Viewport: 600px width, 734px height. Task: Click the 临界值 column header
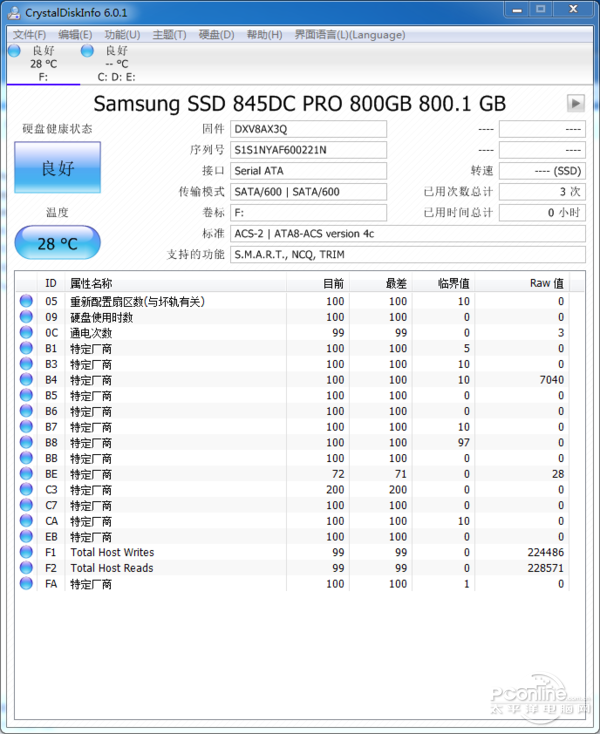[443, 283]
